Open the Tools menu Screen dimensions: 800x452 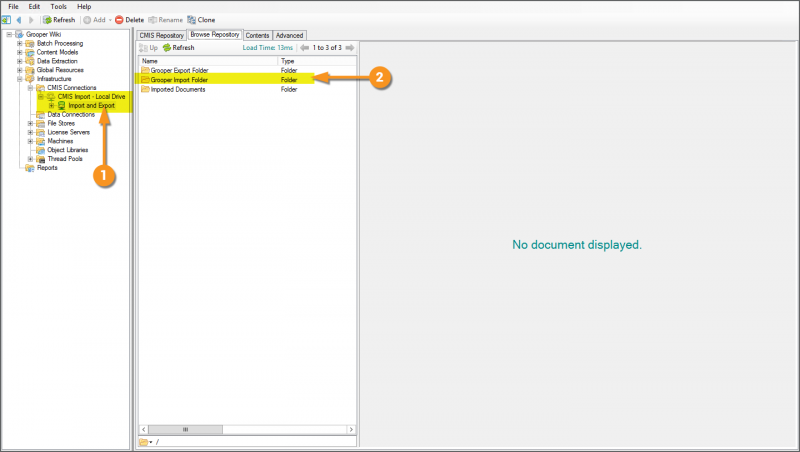[59, 7]
